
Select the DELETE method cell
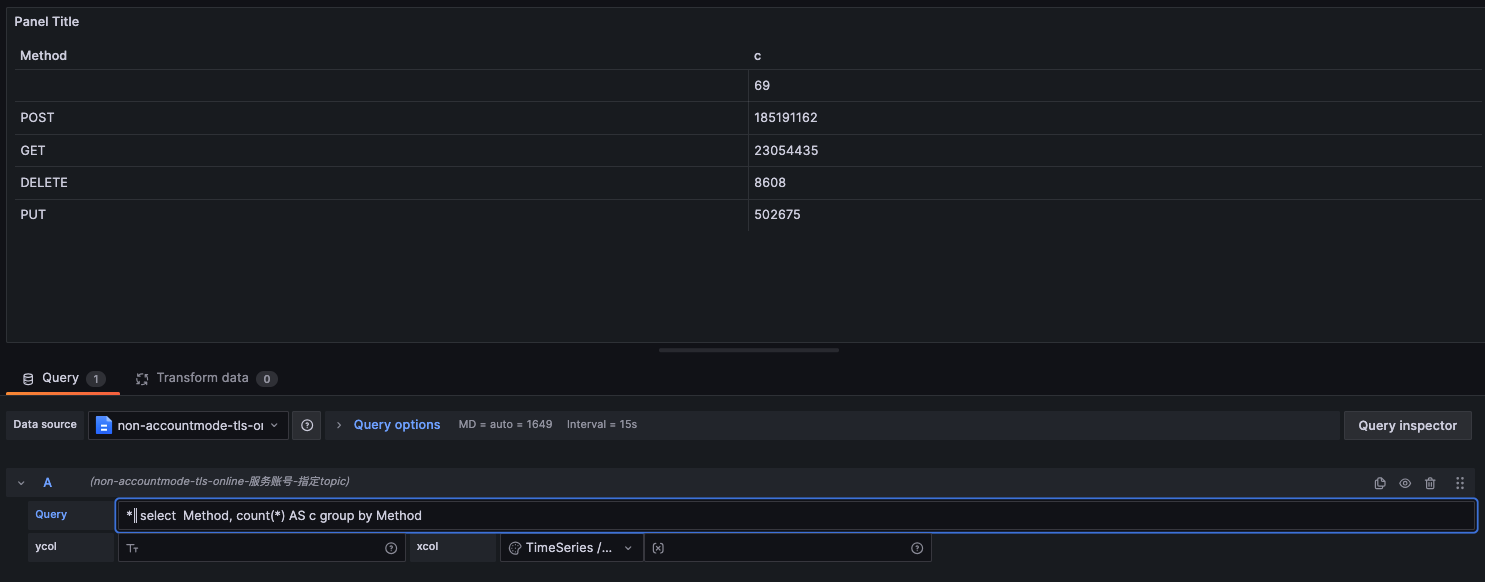tap(381, 183)
